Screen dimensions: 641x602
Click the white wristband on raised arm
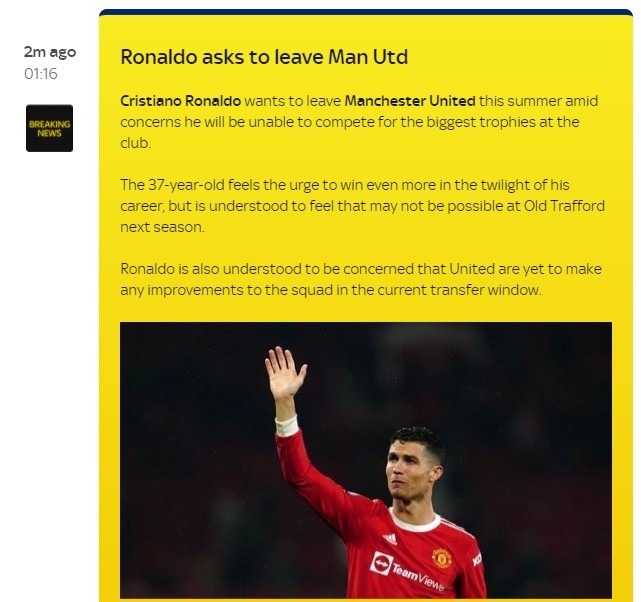287,425
